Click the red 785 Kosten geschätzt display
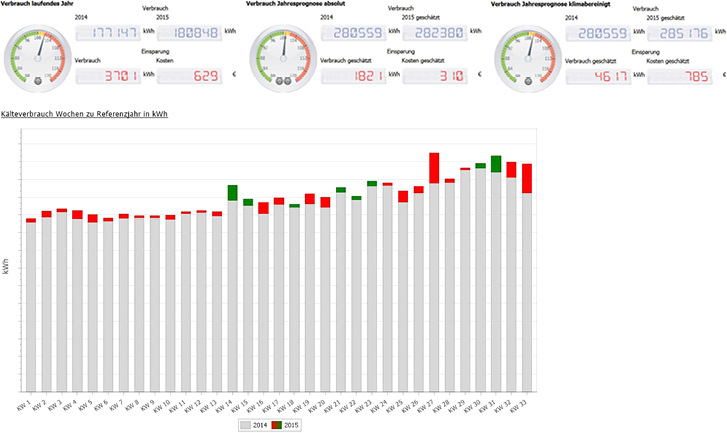727x433 pixels. coord(680,74)
